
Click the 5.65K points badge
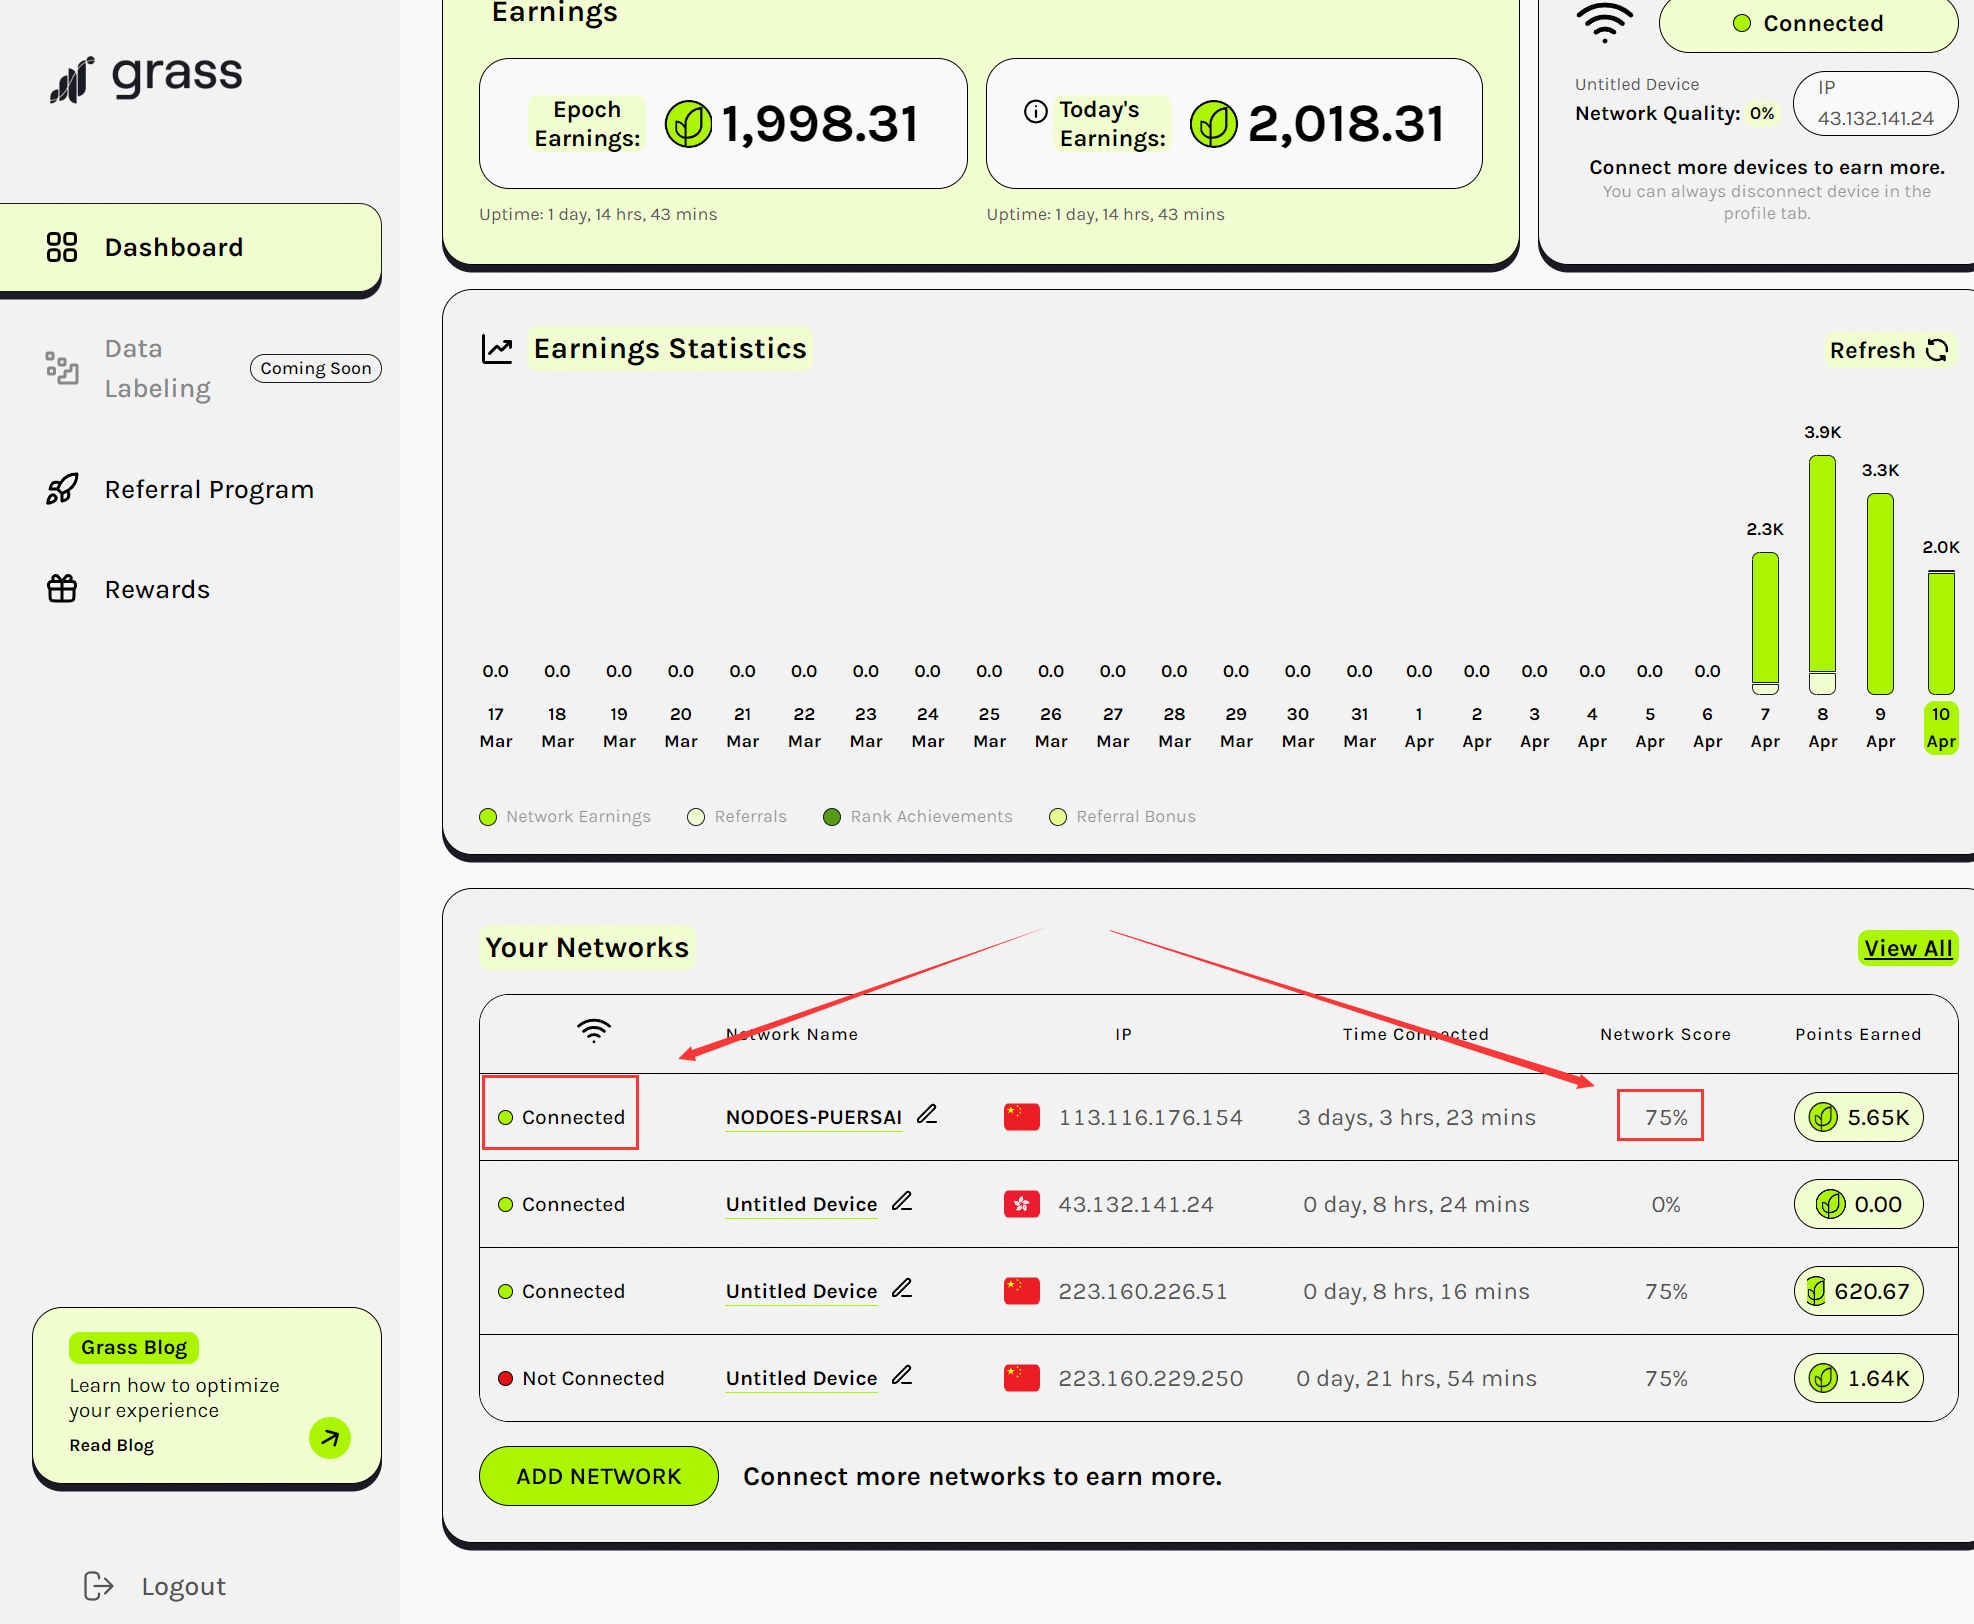pos(1858,1117)
